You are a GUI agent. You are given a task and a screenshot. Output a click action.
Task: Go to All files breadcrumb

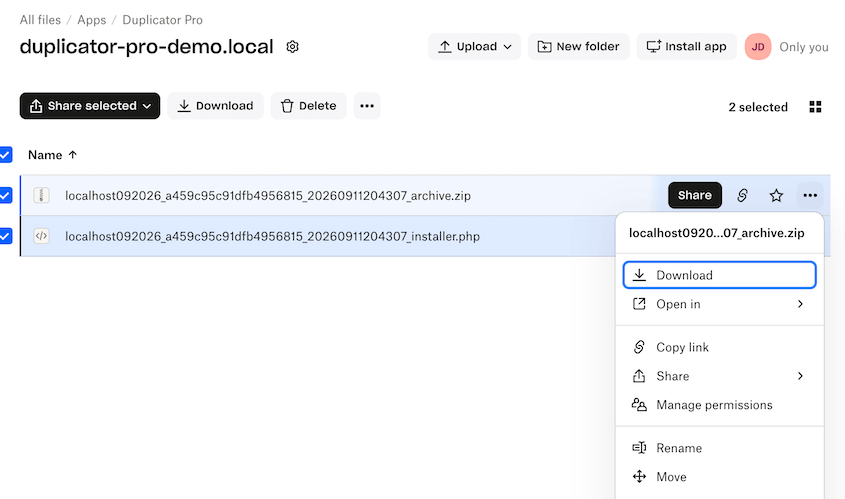pyautogui.click(x=40, y=20)
